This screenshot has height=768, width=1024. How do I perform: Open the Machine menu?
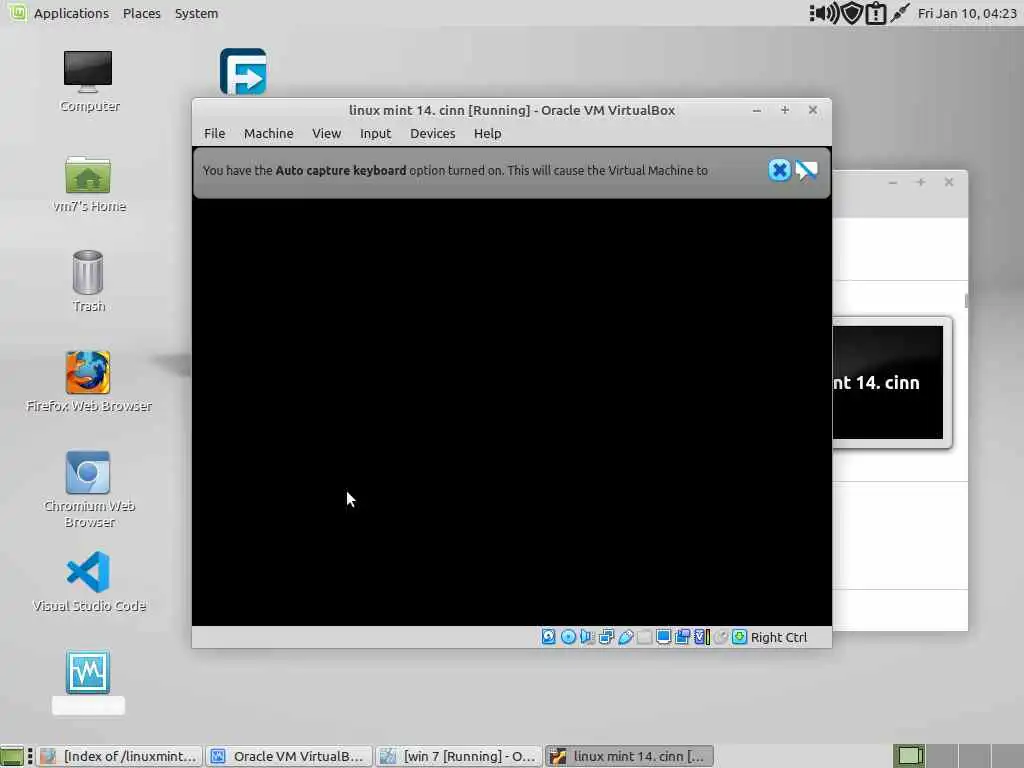(268, 133)
